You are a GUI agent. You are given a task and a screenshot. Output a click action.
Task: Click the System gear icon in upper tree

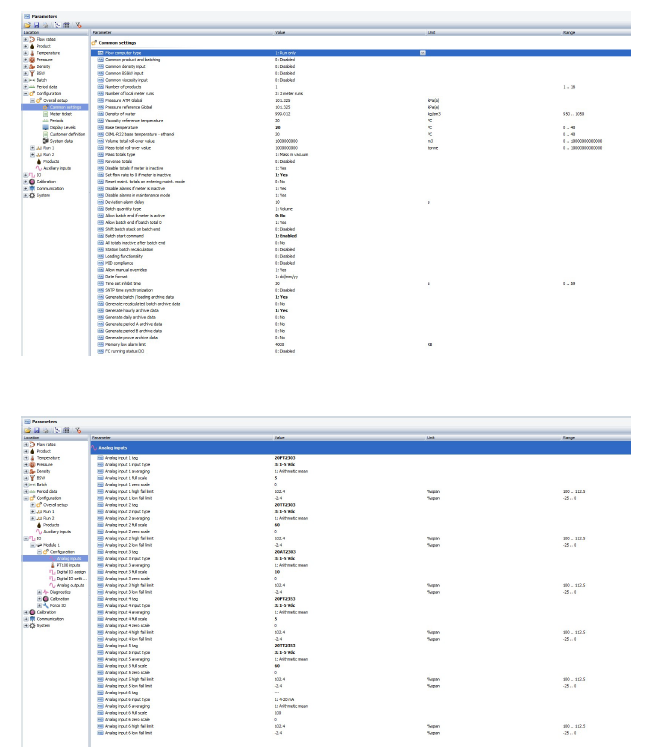pyautogui.click(x=32, y=195)
